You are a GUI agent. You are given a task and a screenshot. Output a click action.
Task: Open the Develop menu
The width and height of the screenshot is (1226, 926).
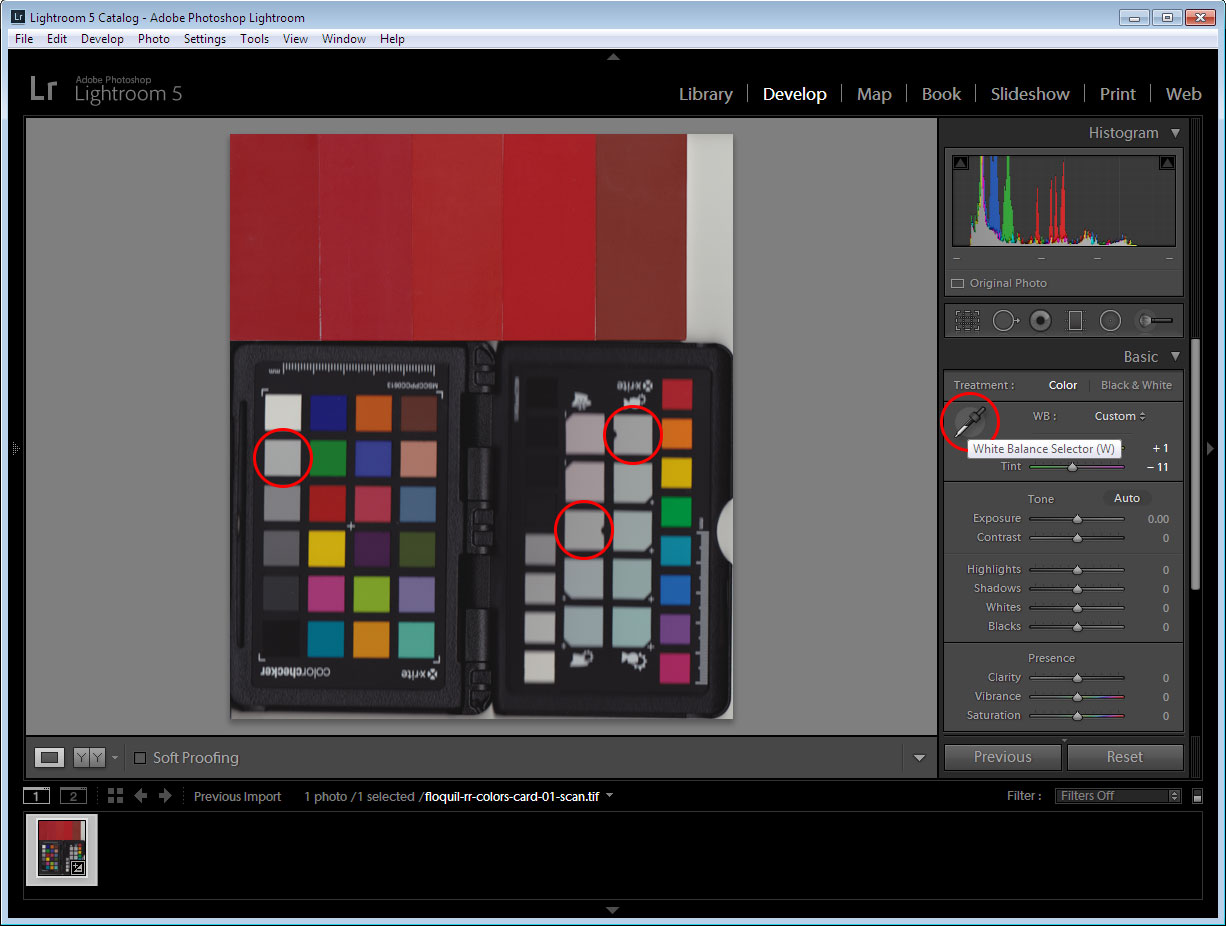102,39
